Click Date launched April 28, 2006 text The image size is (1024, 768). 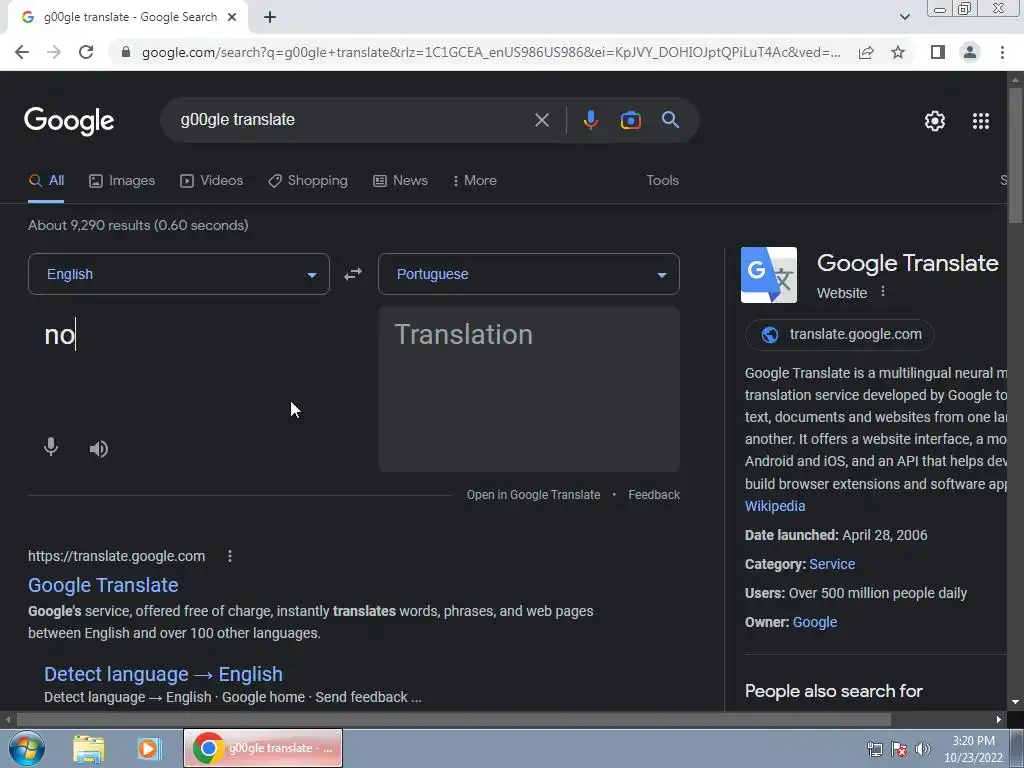click(836, 536)
